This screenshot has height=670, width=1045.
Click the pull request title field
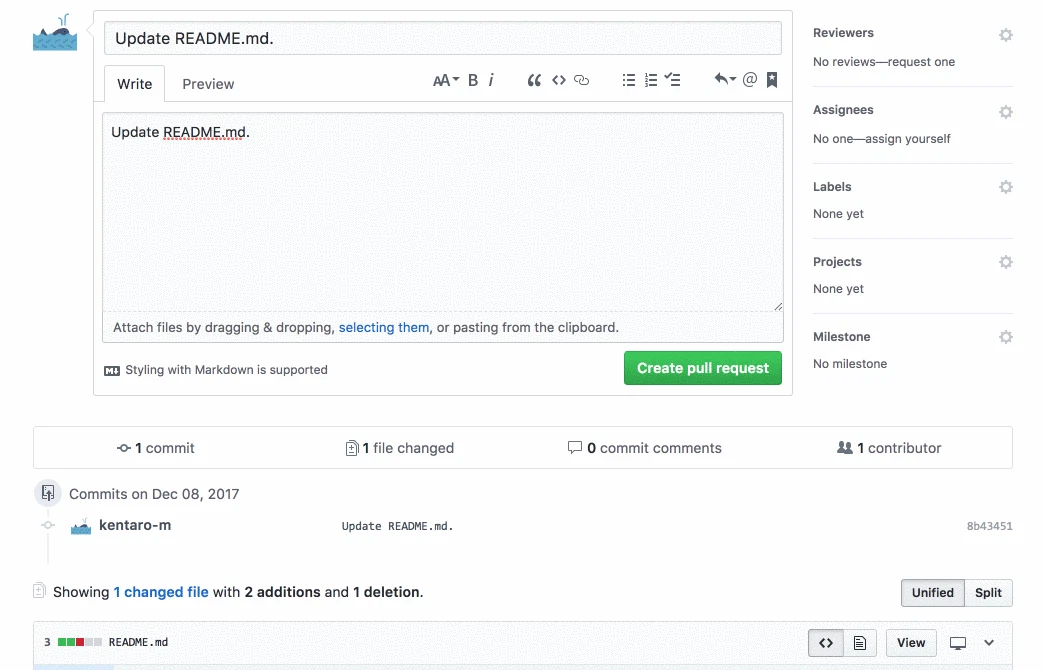pos(443,38)
